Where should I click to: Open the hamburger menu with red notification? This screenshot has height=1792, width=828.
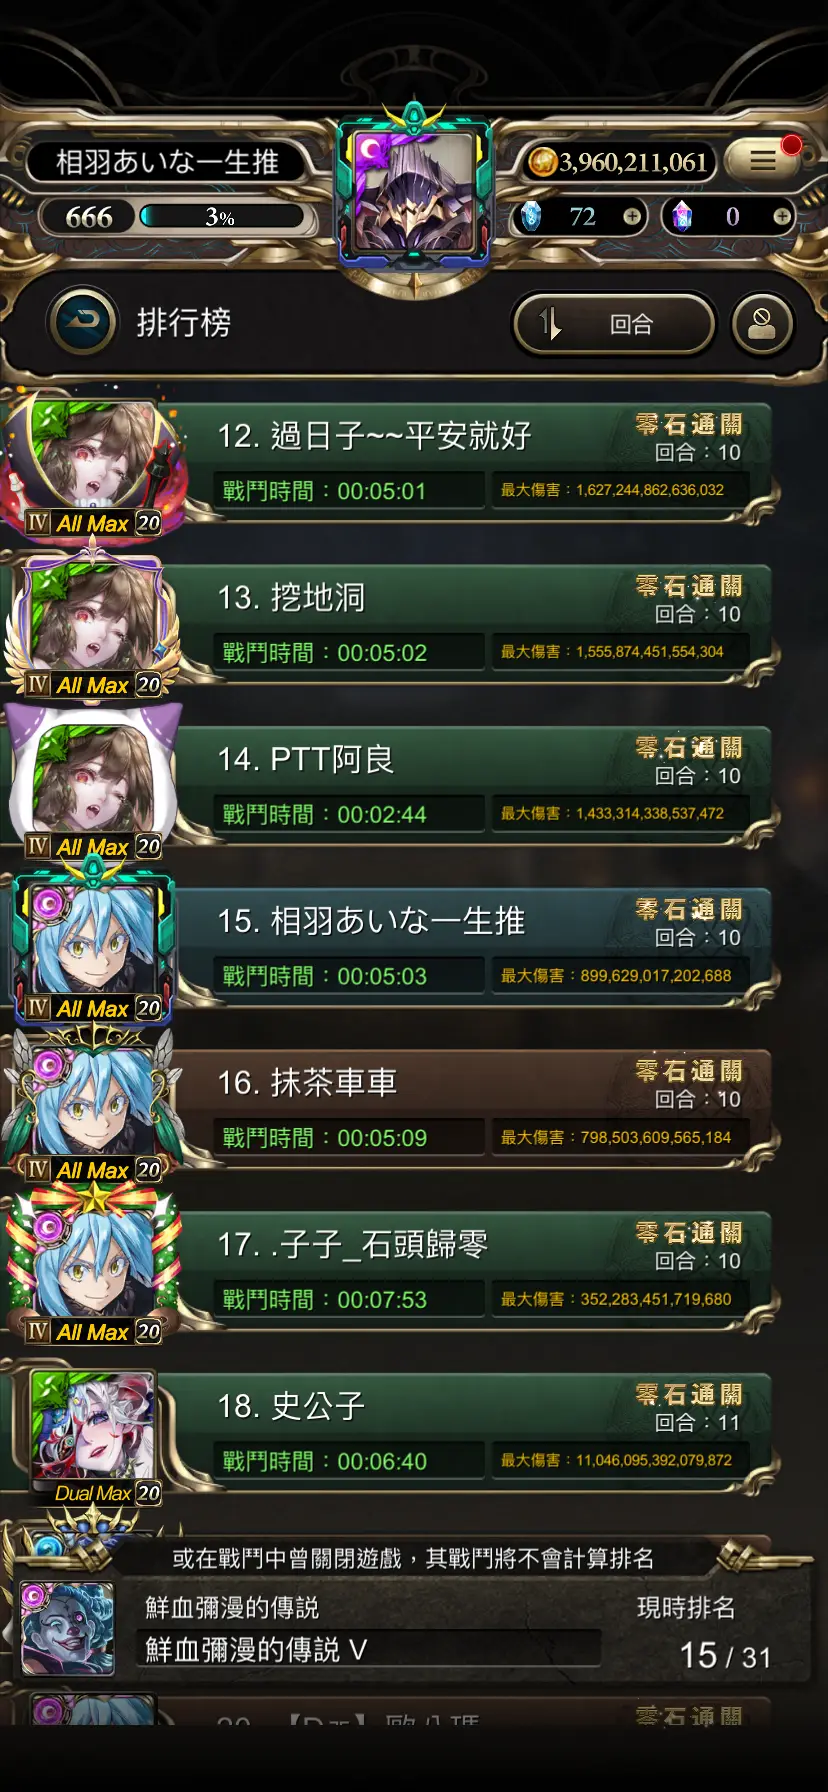763,160
